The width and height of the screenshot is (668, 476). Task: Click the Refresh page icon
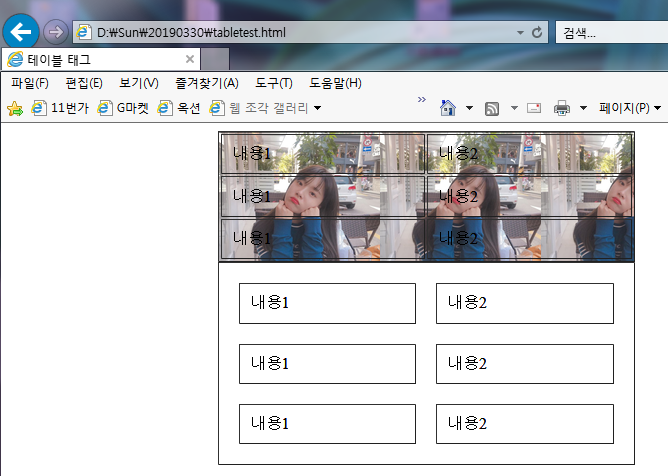pyautogui.click(x=537, y=32)
